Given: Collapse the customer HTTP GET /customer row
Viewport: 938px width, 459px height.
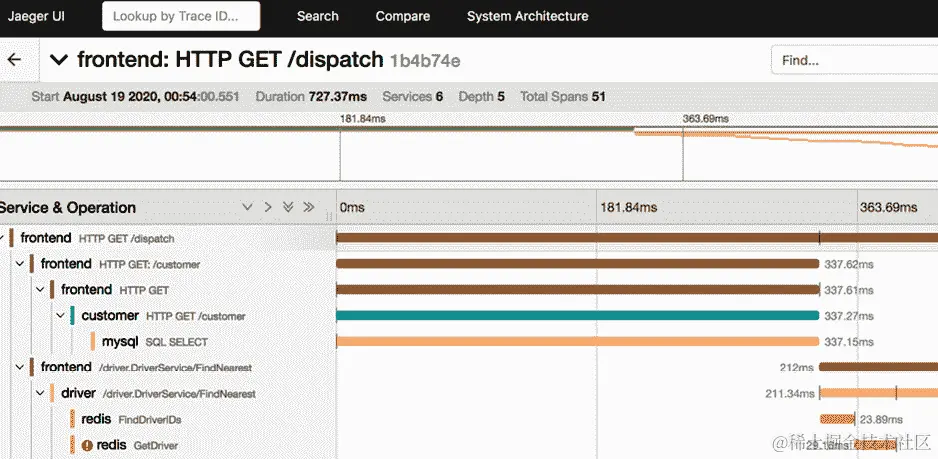Looking at the screenshot, I should pos(60,315).
